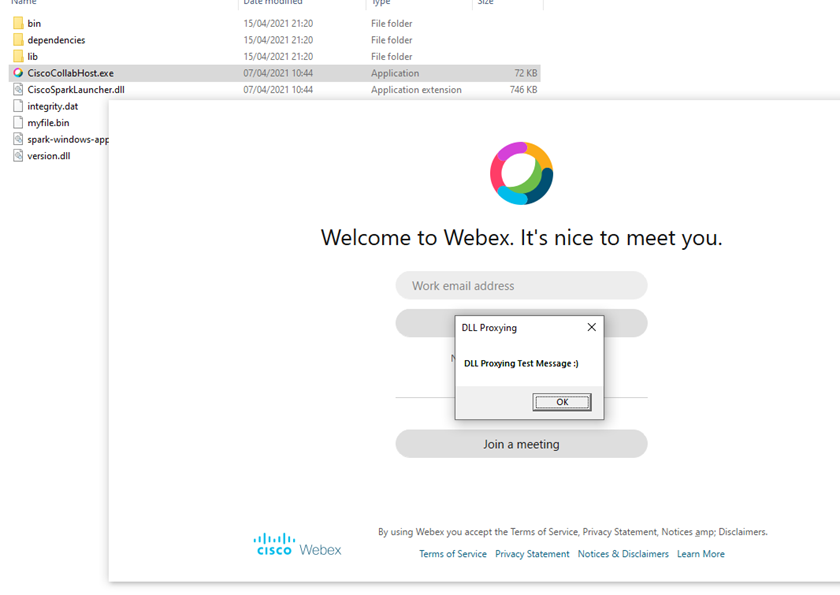Select the CiscoSparkLauncher.dll file icon
840x595 pixels.
click(18, 89)
